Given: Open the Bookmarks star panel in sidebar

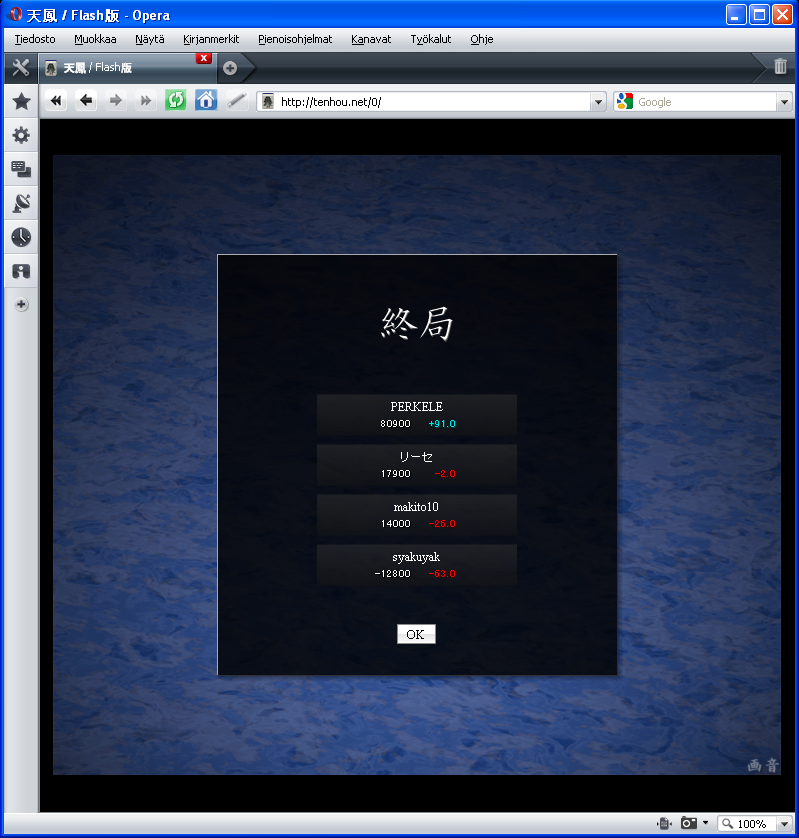Looking at the screenshot, I should pyautogui.click(x=21, y=101).
